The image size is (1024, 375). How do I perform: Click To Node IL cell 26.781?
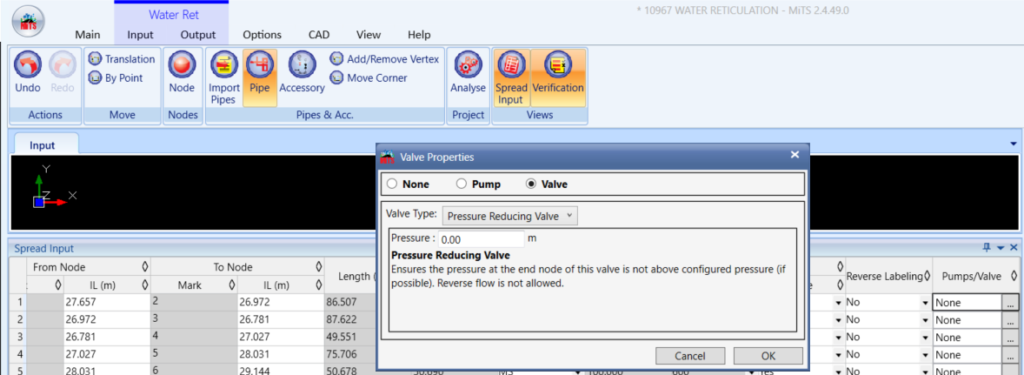click(280, 320)
